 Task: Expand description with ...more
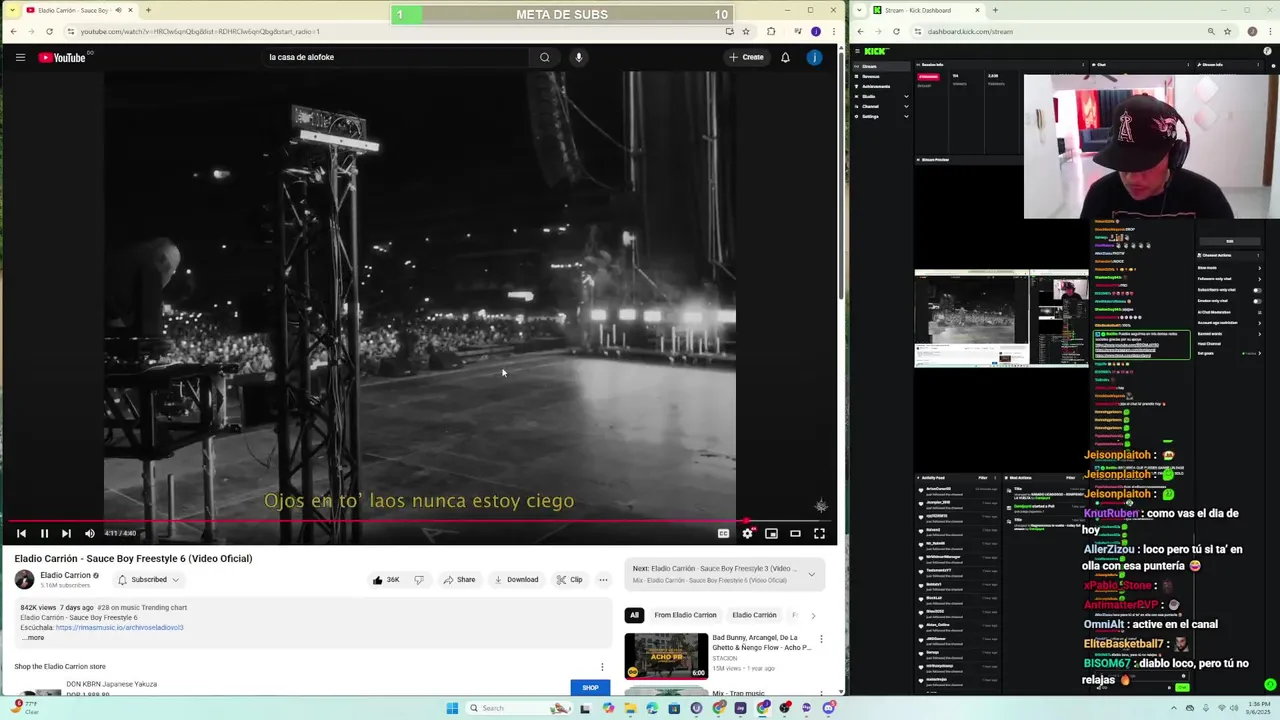33,637
